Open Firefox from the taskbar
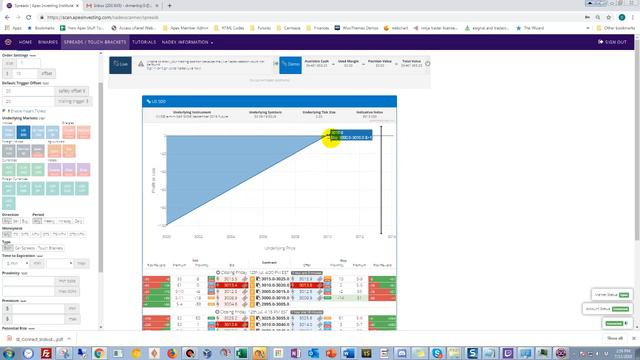 (x=172, y=353)
